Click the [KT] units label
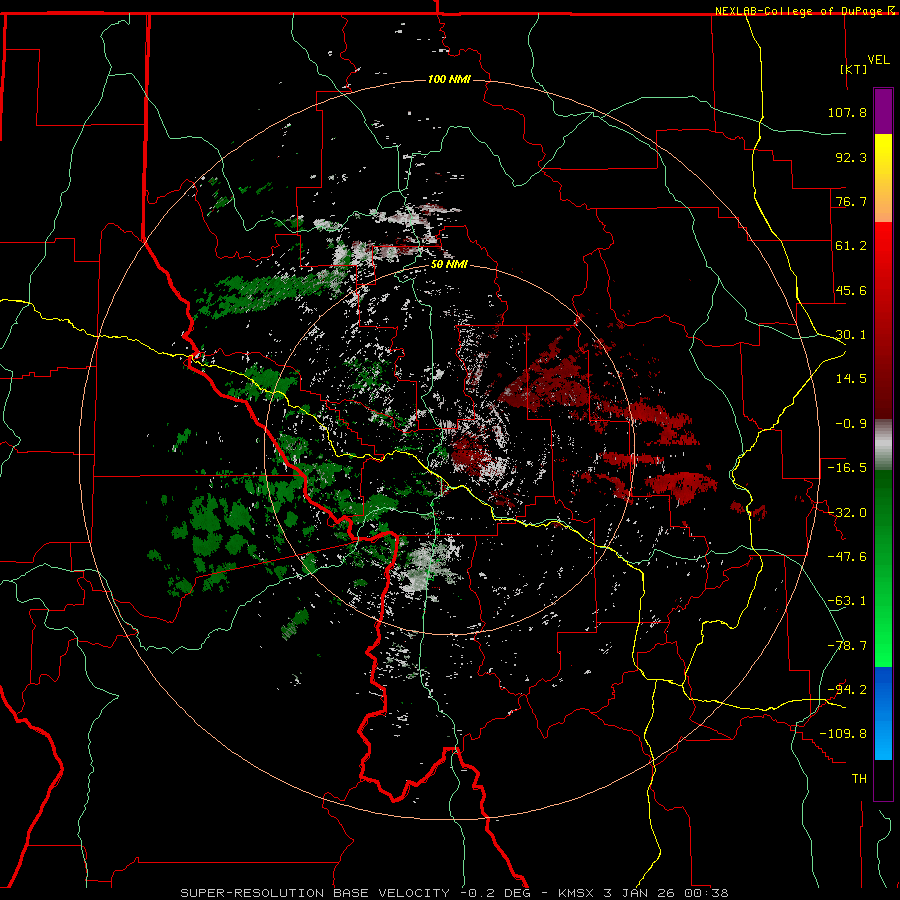 [x=854, y=69]
